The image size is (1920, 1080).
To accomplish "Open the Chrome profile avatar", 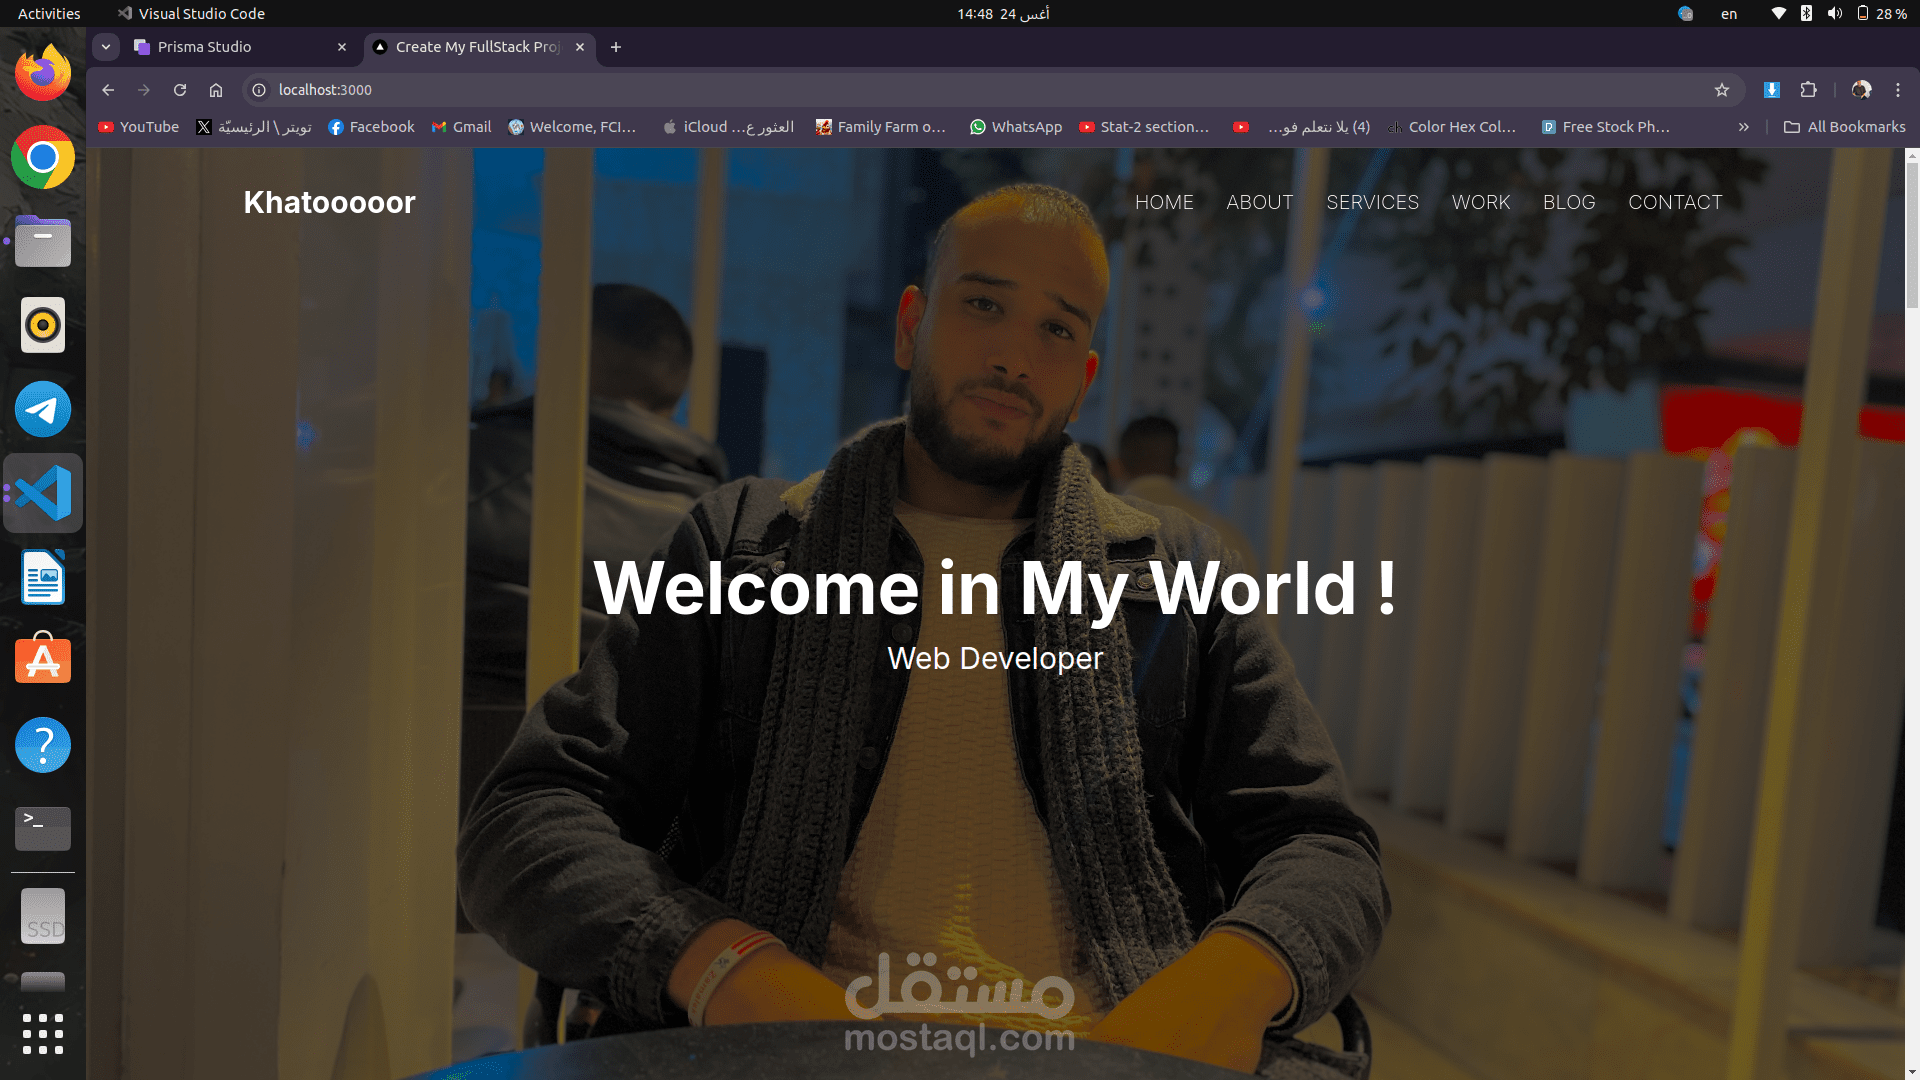I will [x=1861, y=90].
